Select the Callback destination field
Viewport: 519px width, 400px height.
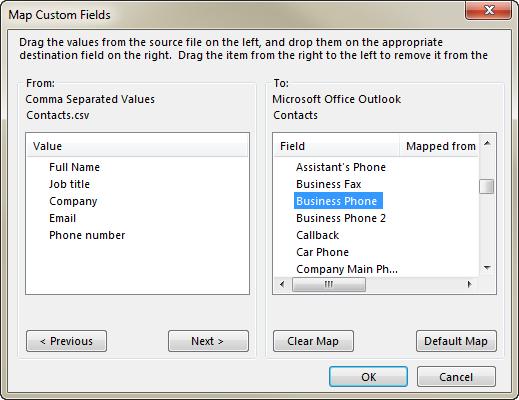point(317,235)
